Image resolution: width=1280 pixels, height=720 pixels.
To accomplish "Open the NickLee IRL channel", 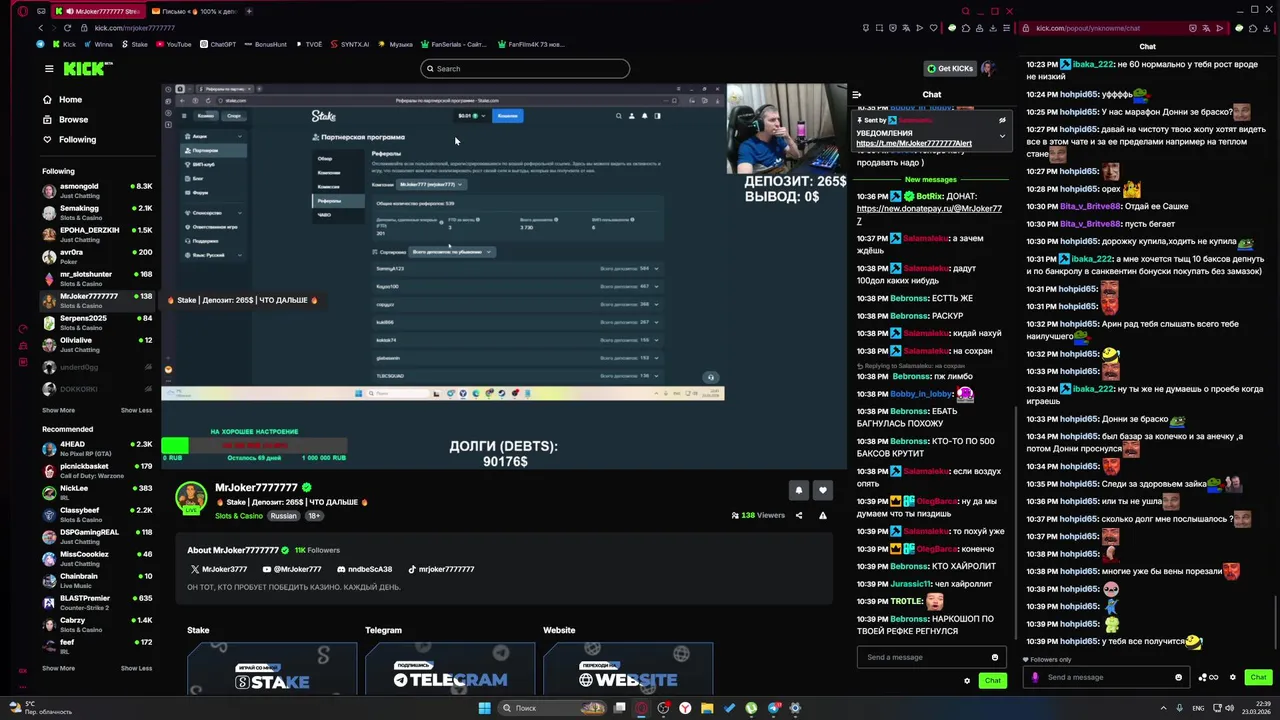I will [x=97, y=492].
